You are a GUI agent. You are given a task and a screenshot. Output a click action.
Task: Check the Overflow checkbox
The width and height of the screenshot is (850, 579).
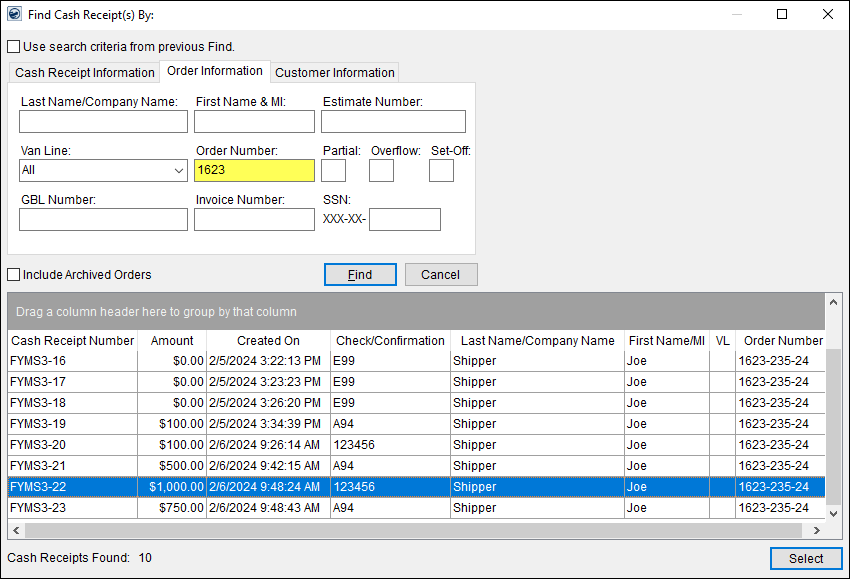coord(381,170)
